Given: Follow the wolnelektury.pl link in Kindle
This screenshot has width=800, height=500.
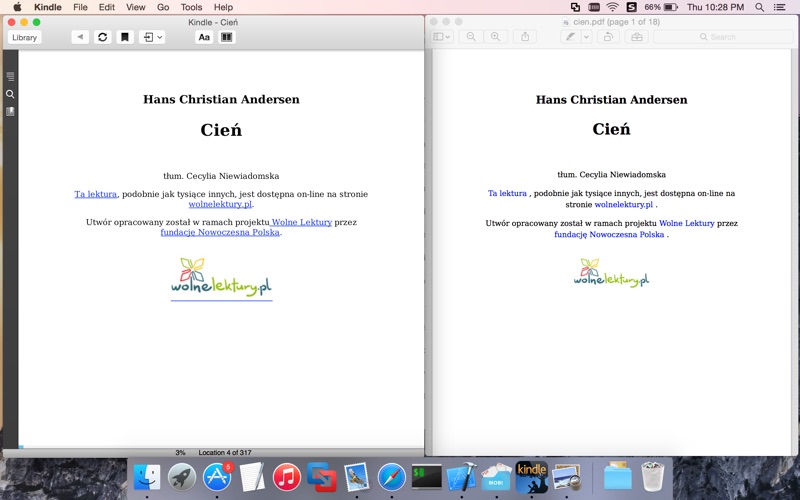Looking at the screenshot, I should 220,204.
